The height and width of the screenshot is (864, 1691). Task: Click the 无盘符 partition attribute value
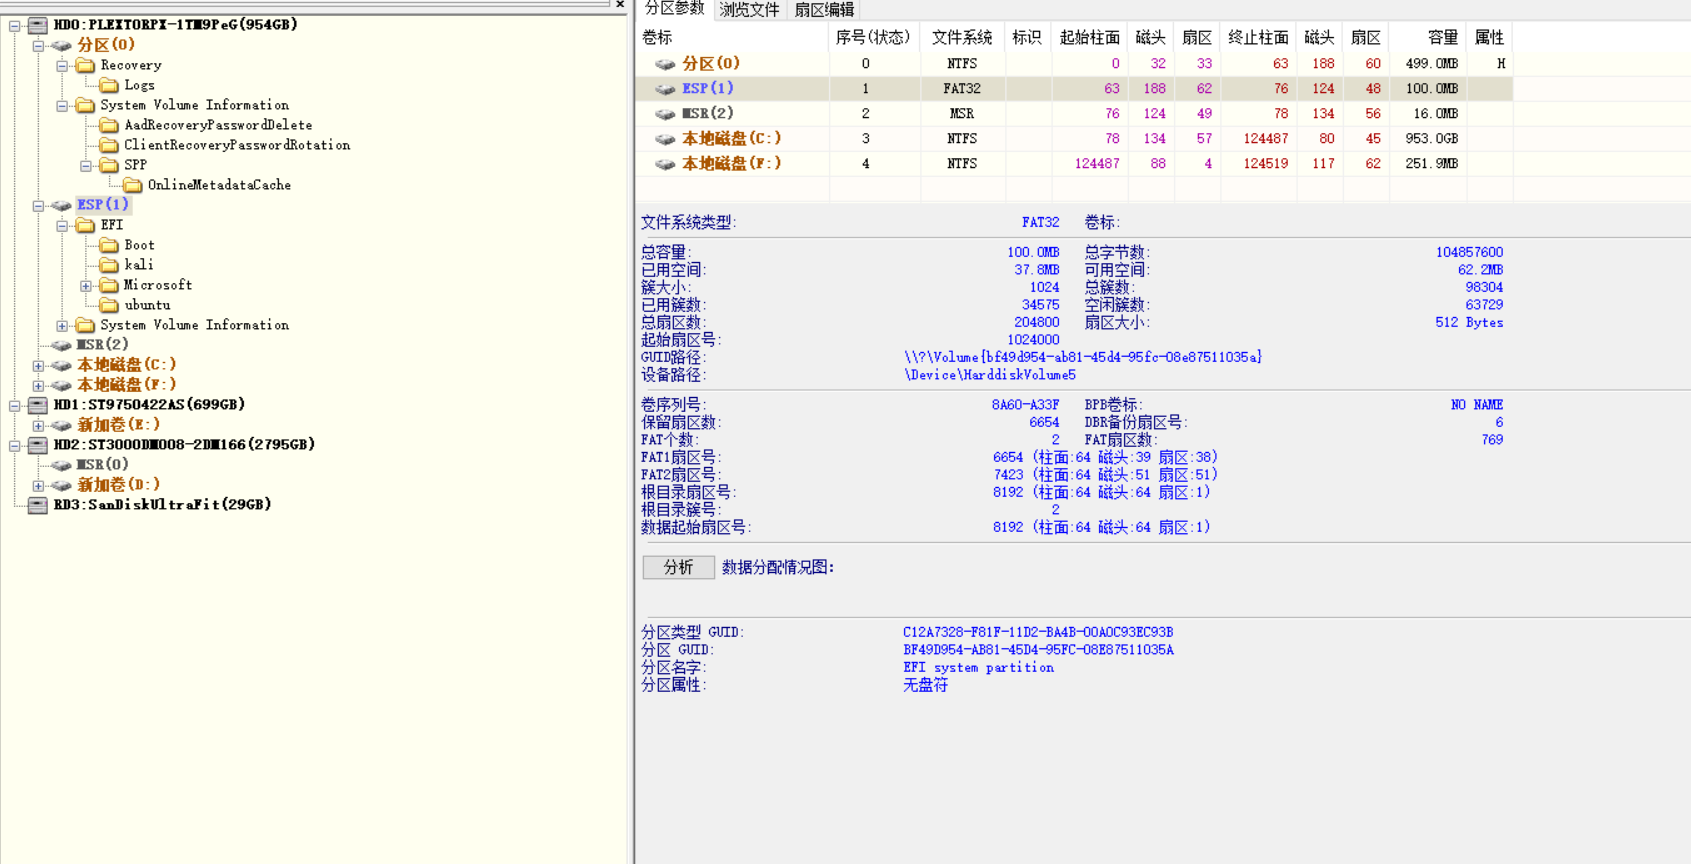coord(925,685)
